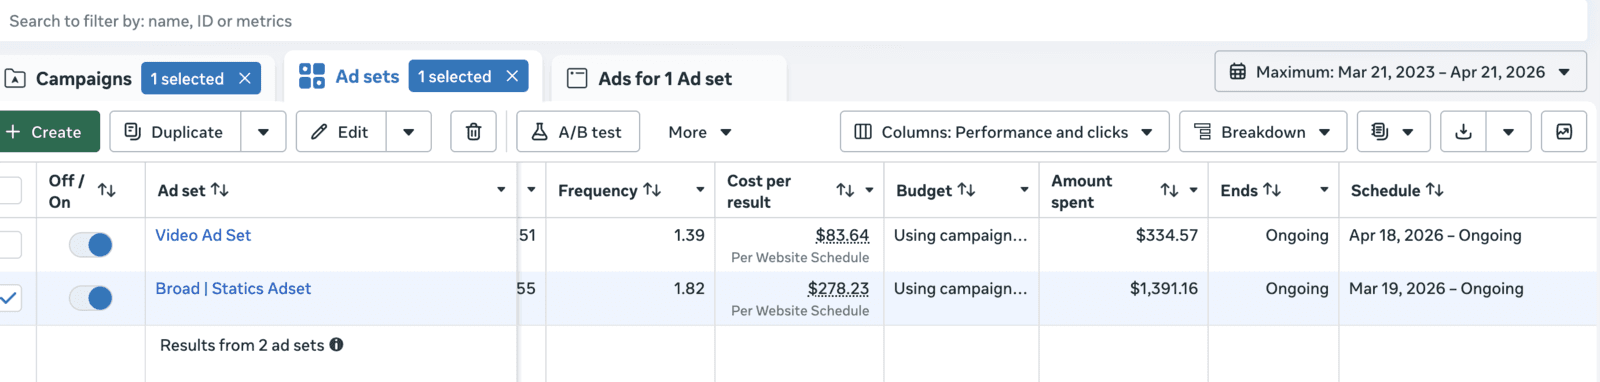This screenshot has height=382, width=1600.
Task: Toggle off Broad | Statics Adset switch
Action: click(91, 297)
